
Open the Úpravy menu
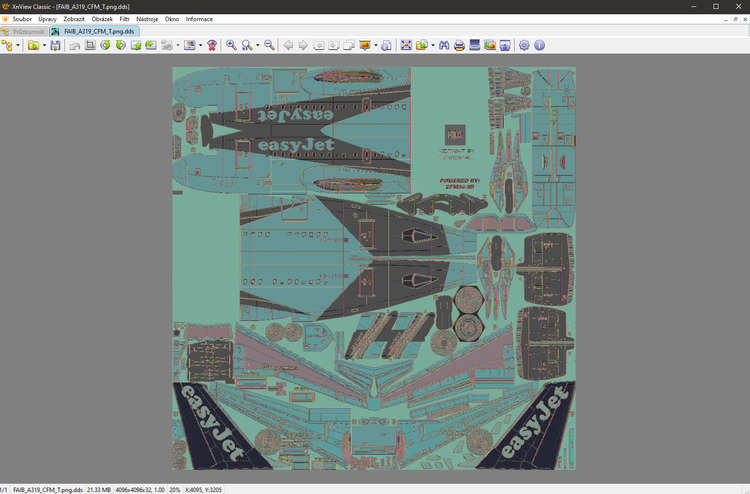click(47, 19)
